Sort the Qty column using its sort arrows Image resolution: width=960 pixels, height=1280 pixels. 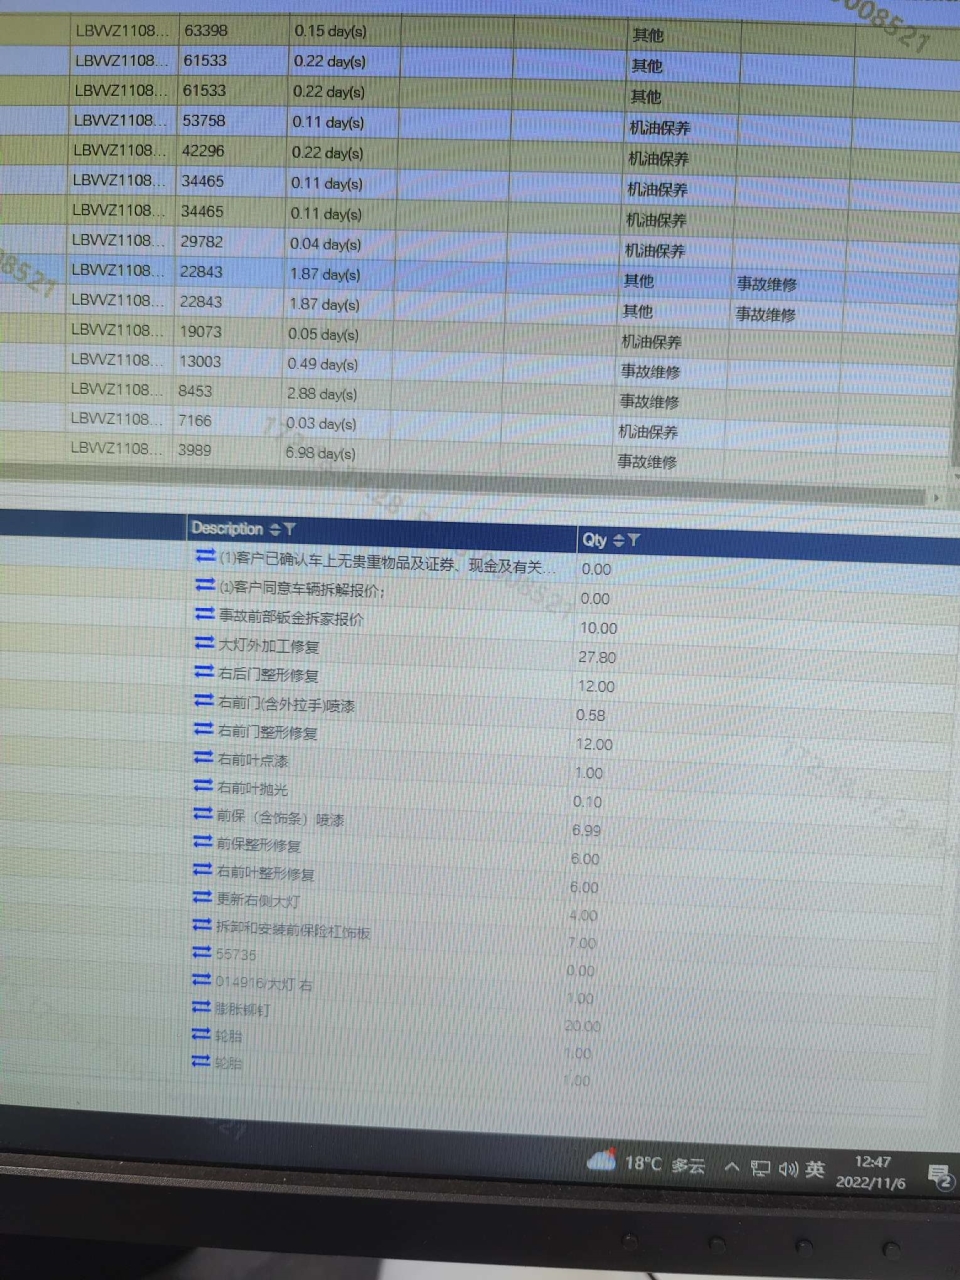click(618, 540)
